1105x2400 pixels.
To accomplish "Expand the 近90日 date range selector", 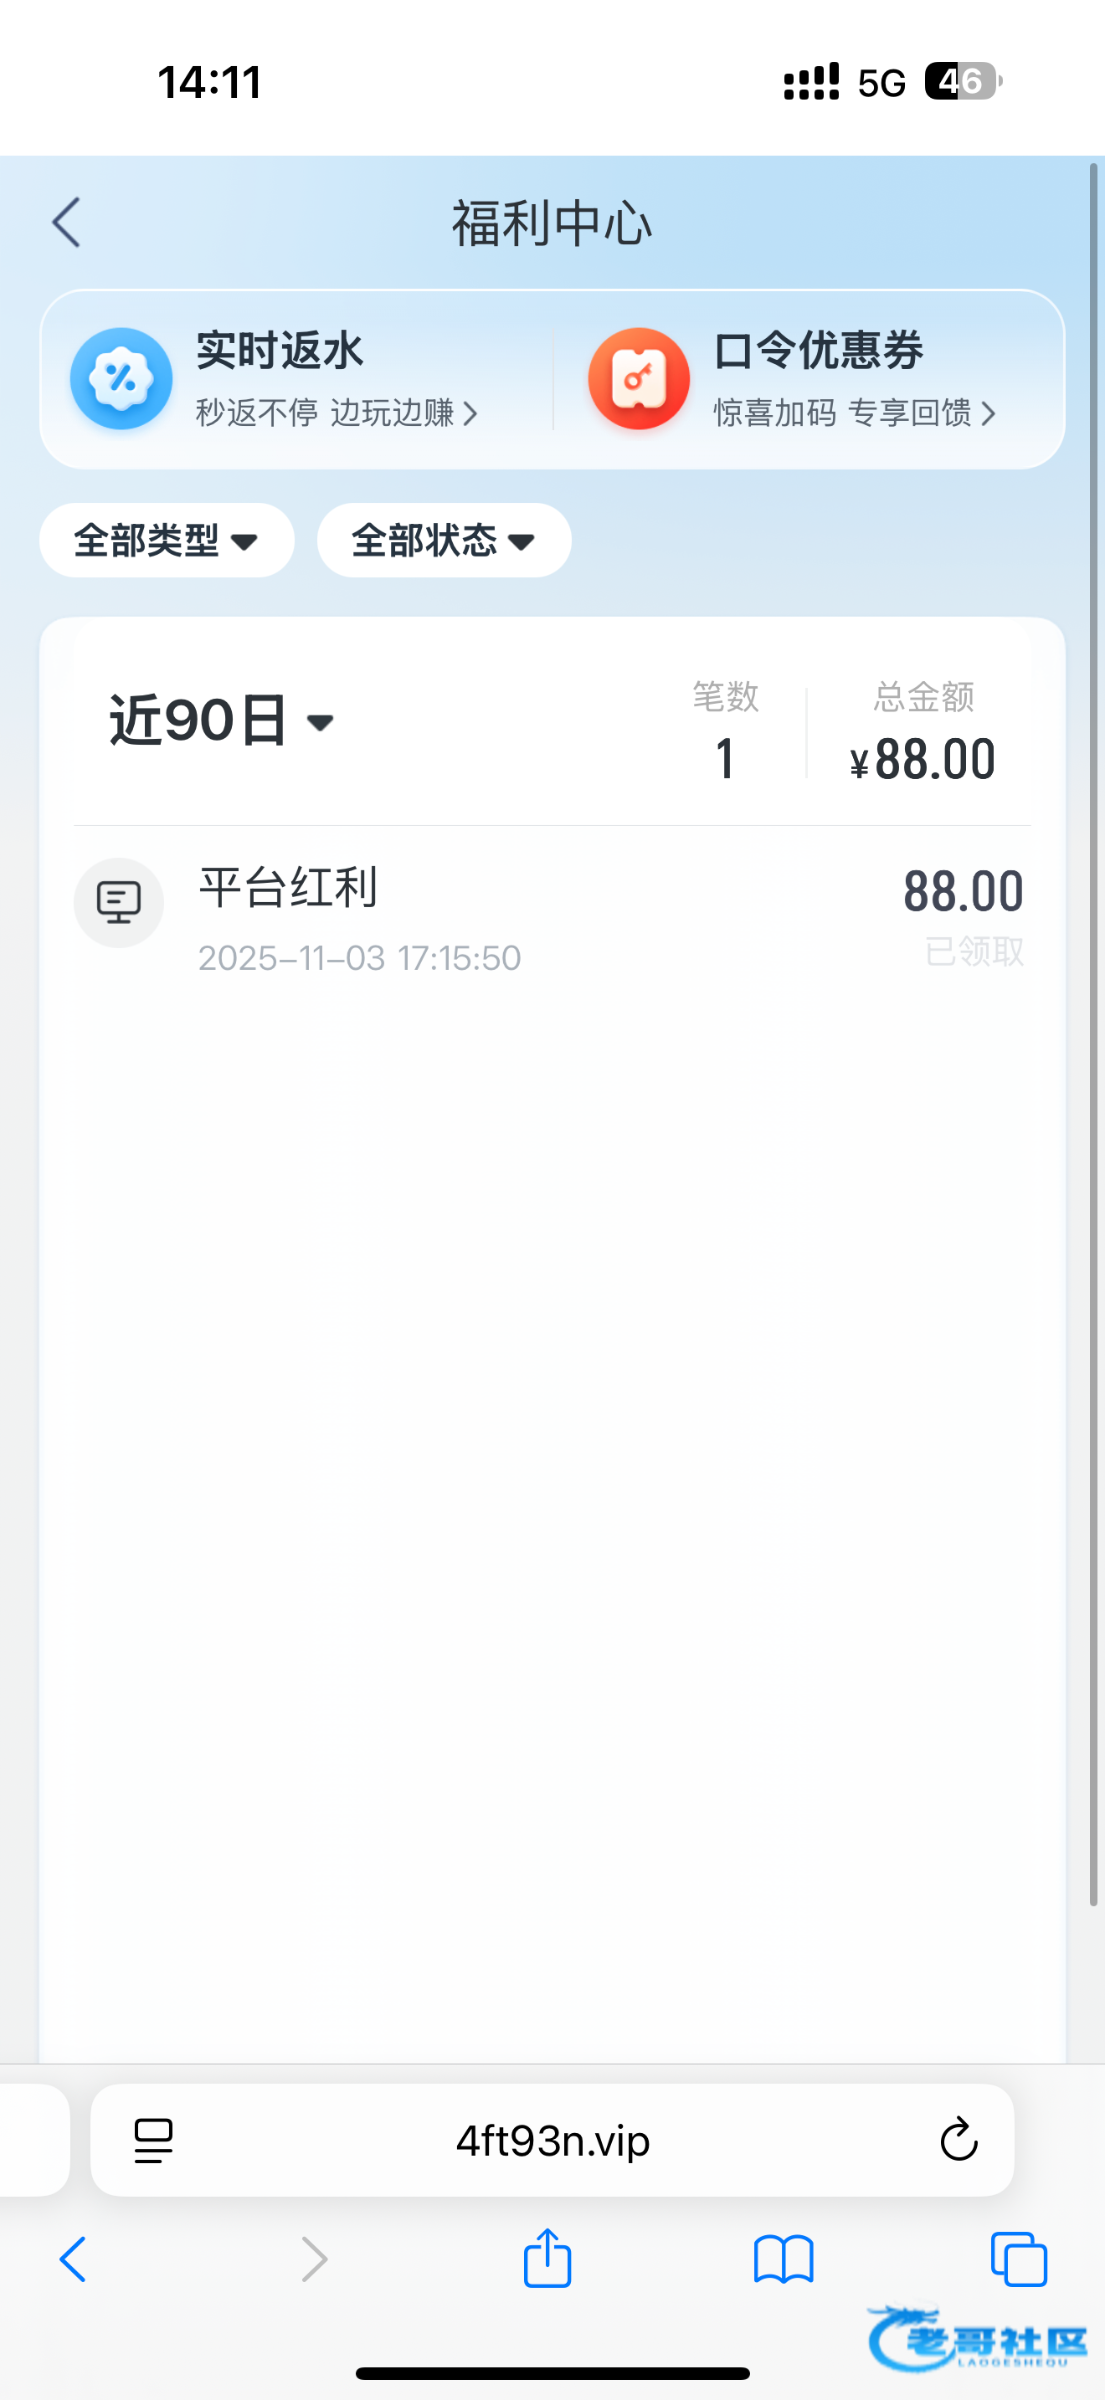I will coord(221,721).
